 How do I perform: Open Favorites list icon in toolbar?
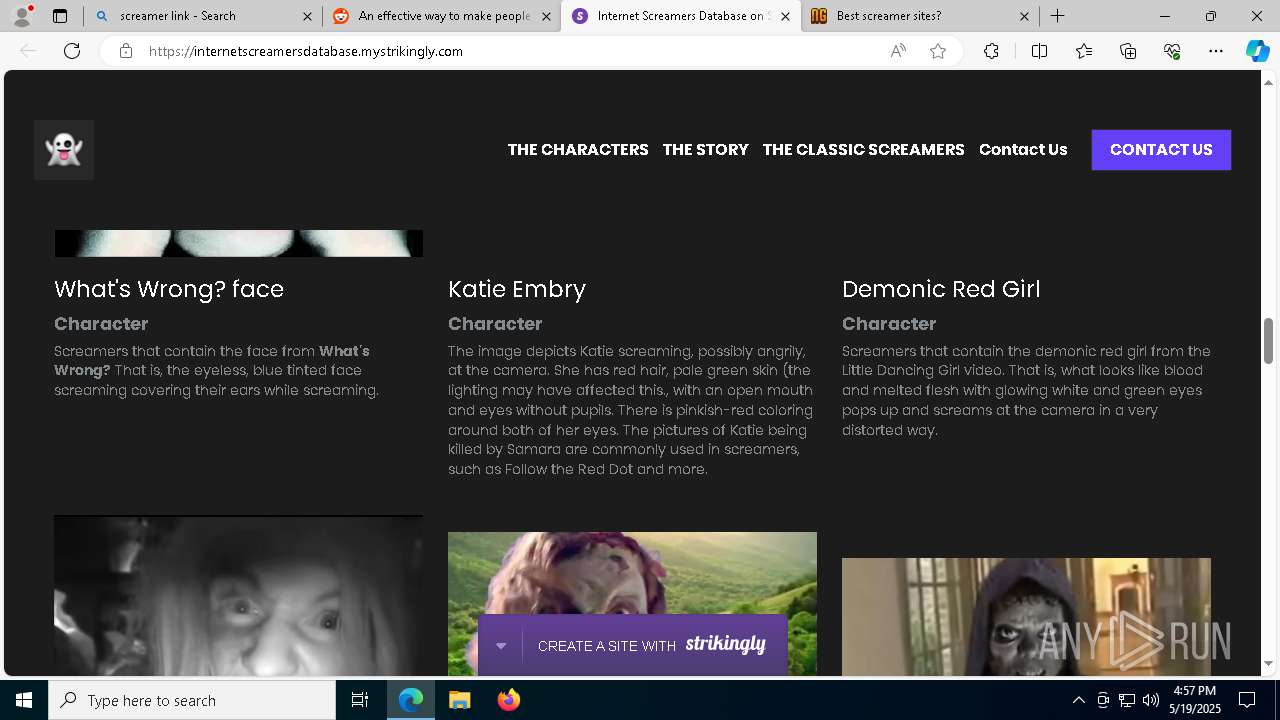[x=1084, y=51]
